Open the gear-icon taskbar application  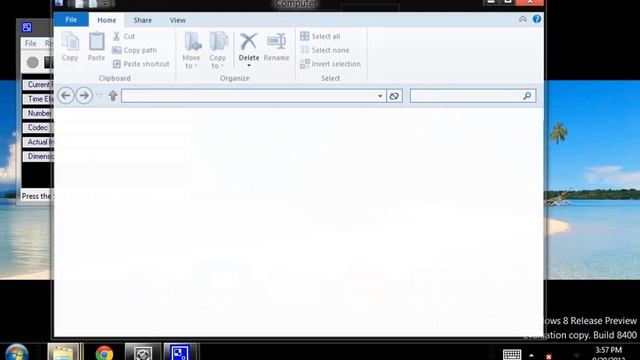[x=143, y=352]
